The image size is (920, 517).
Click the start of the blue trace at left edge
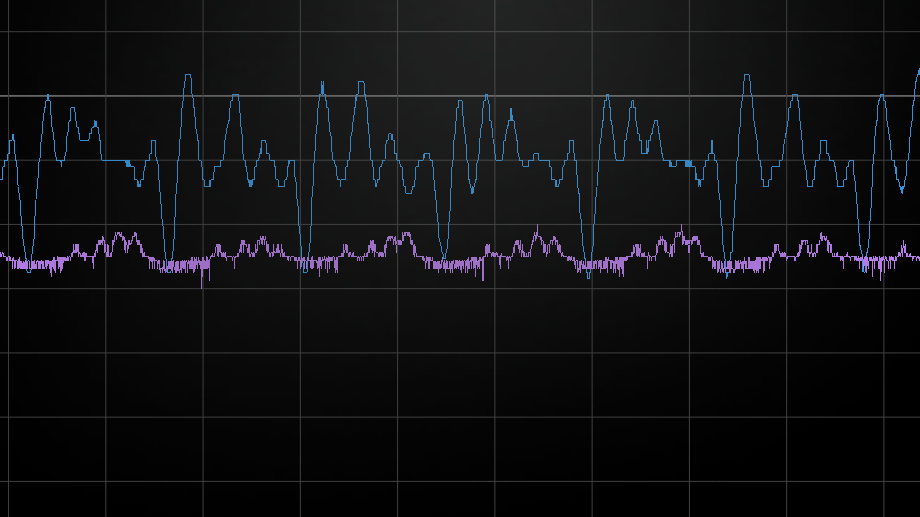[3, 178]
